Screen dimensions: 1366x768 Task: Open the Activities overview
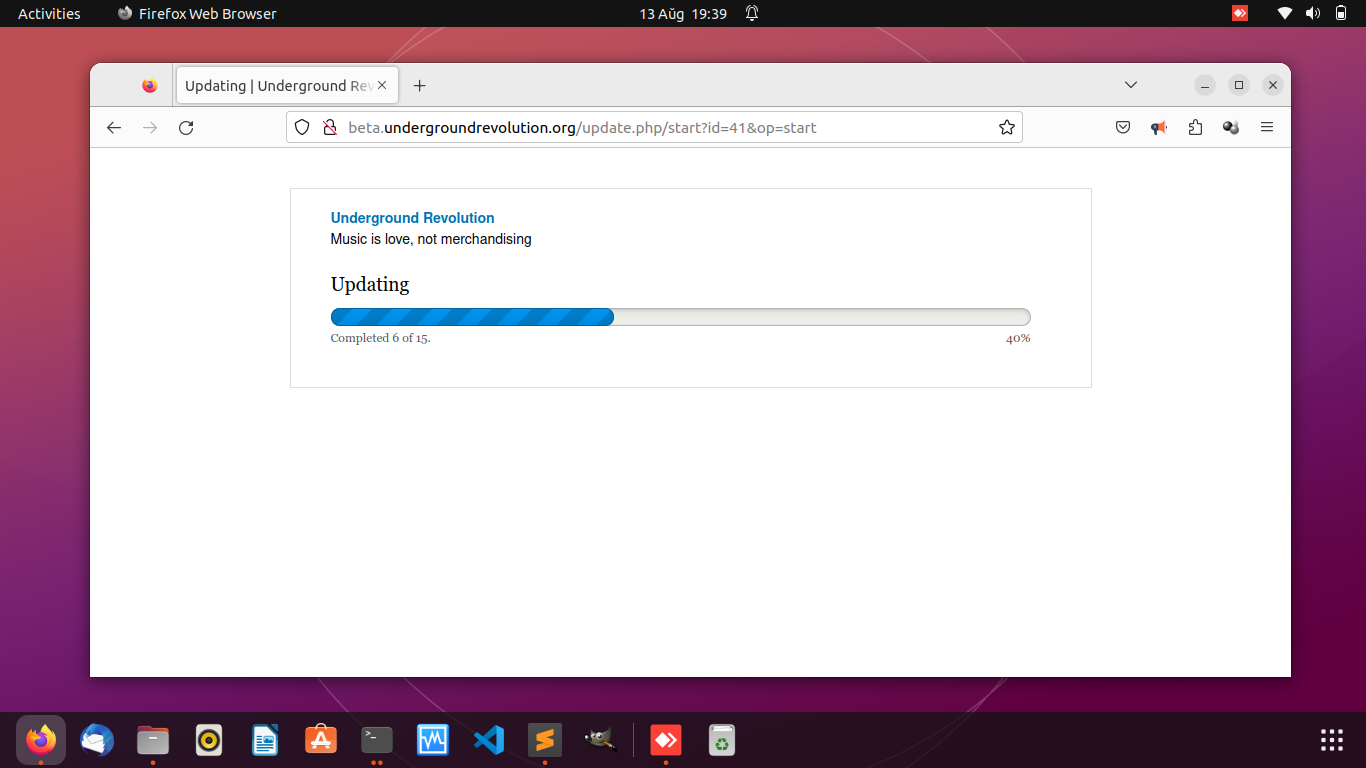tap(49, 13)
